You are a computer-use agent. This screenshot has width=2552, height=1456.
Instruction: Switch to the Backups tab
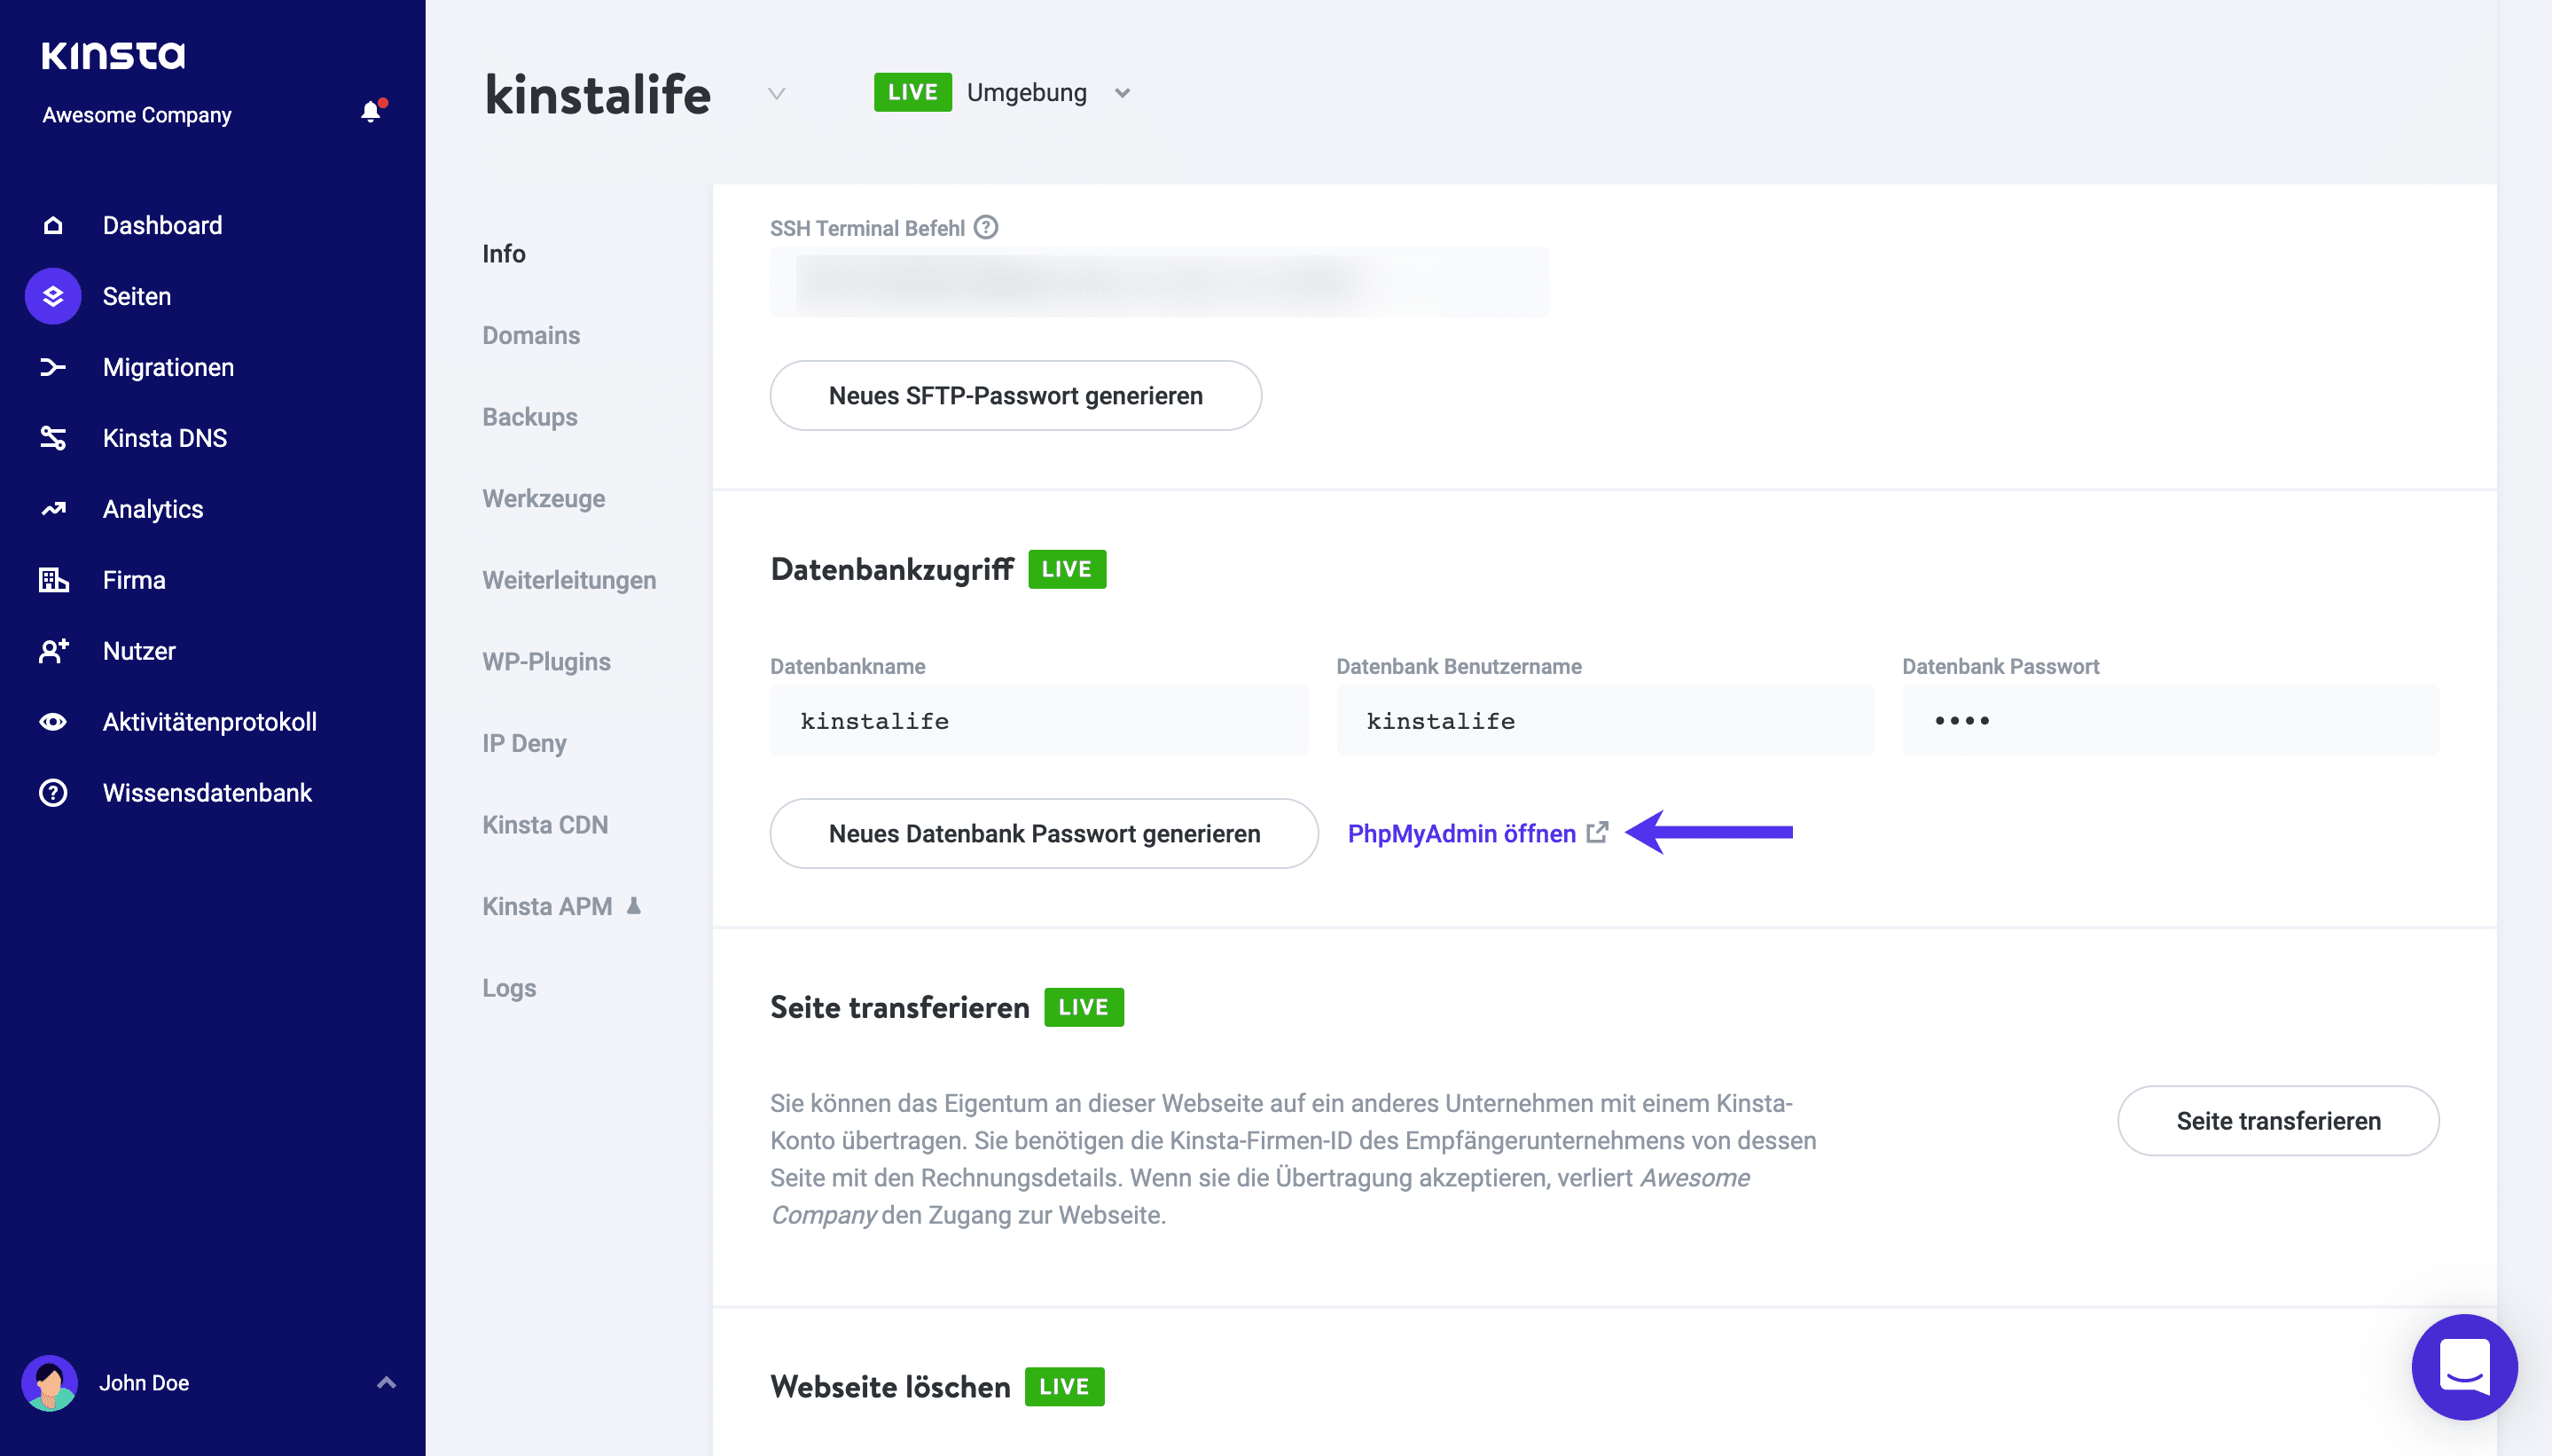click(530, 417)
